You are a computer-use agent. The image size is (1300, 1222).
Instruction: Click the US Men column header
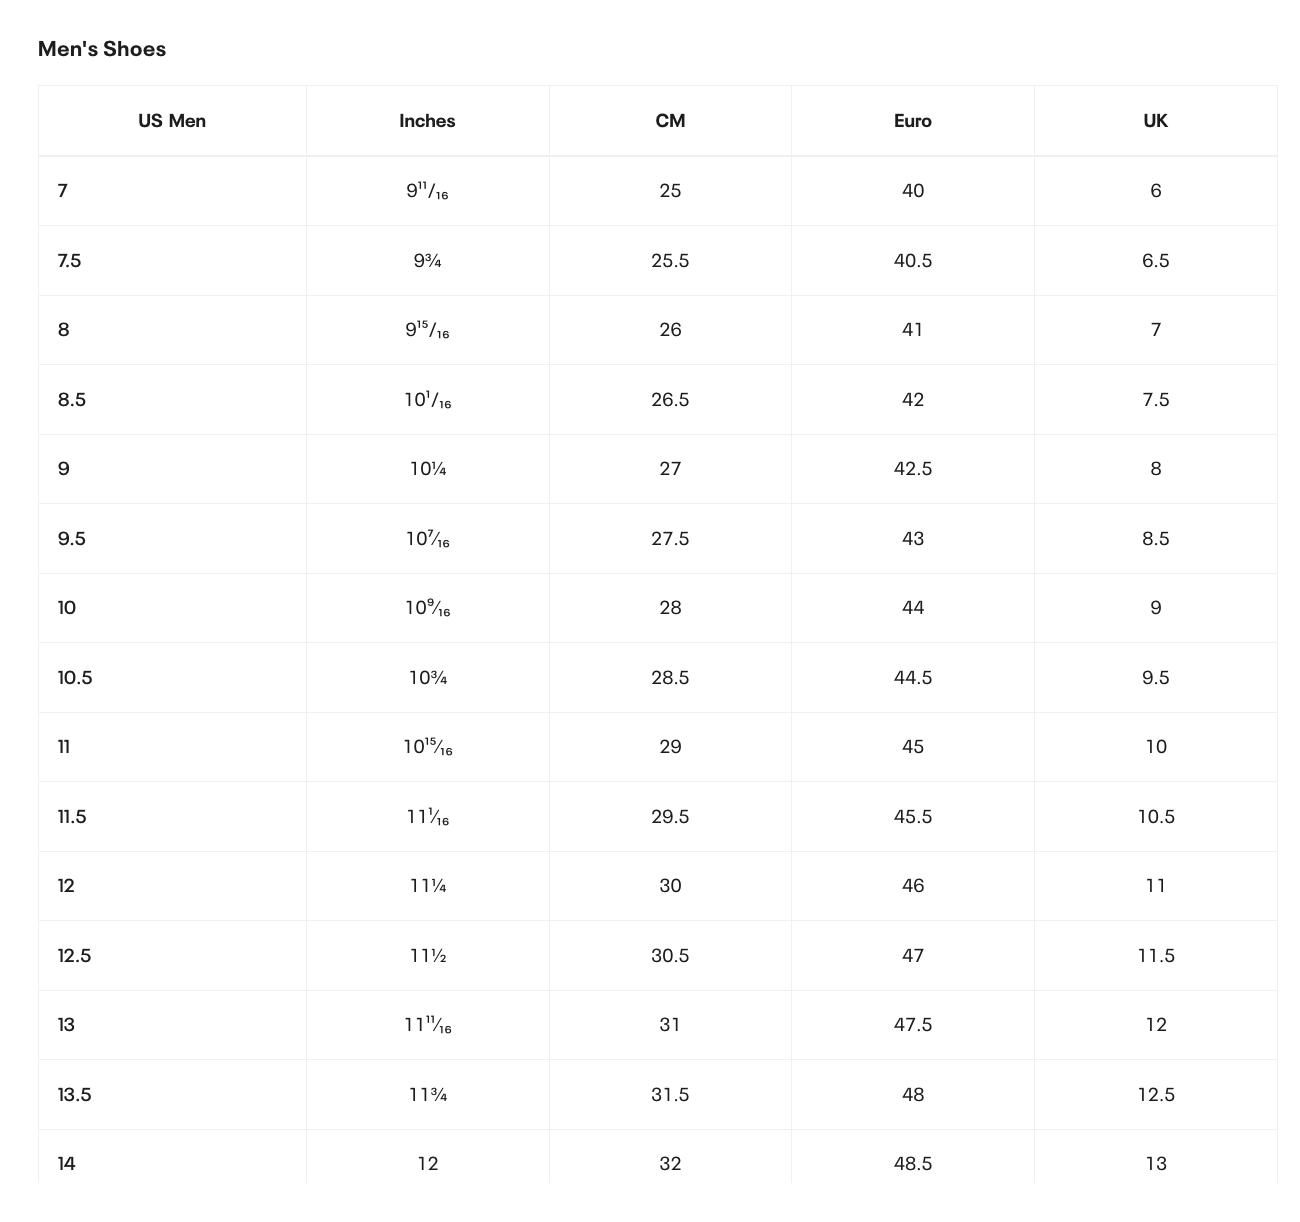coord(172,121)
